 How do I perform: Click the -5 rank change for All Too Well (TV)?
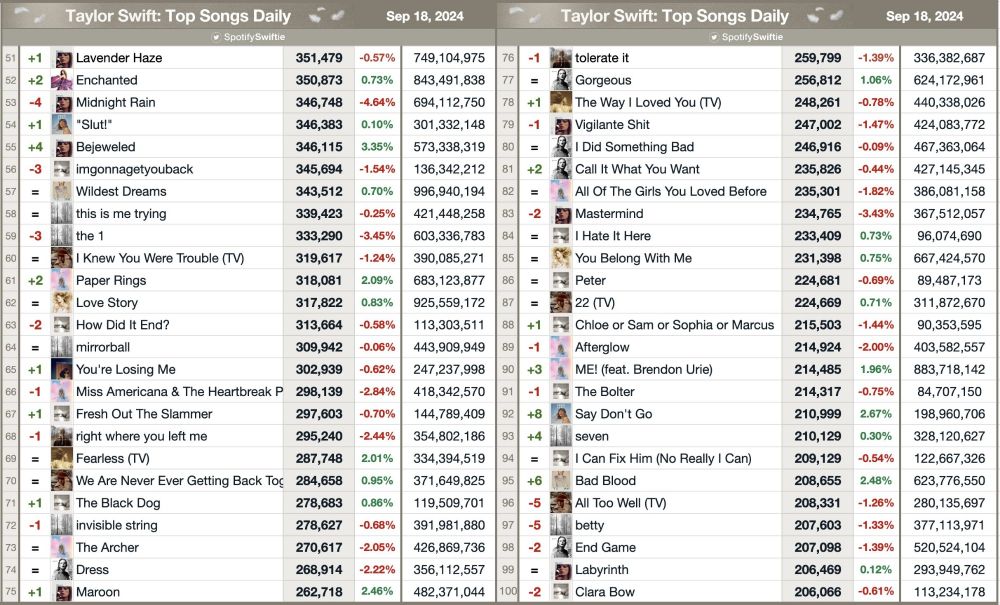pyautogui.click(x=534, y=503)
